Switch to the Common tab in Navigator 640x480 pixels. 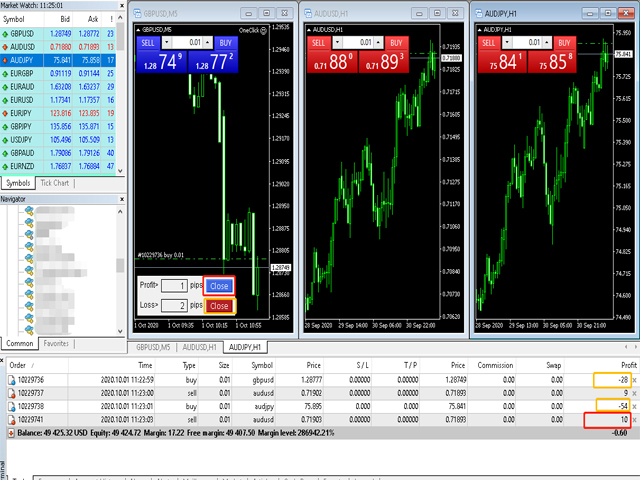pos(20,344)
